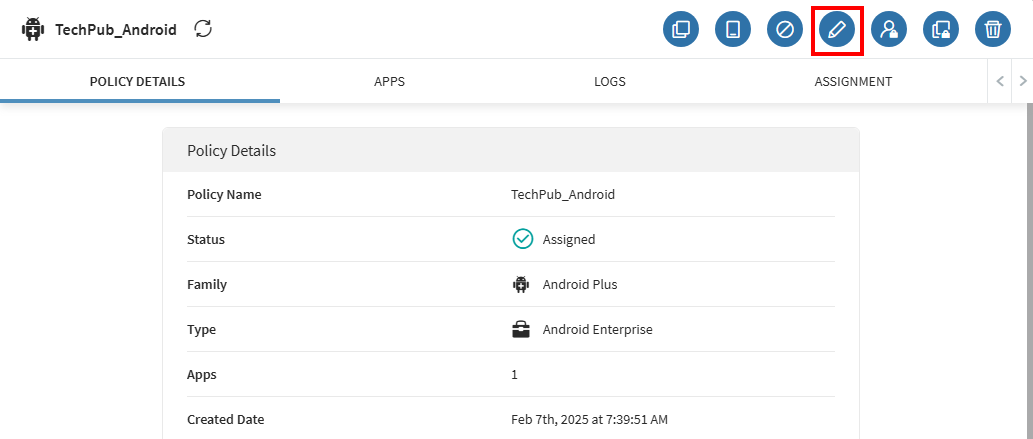Edit the policy with the pencil icon

837,30
